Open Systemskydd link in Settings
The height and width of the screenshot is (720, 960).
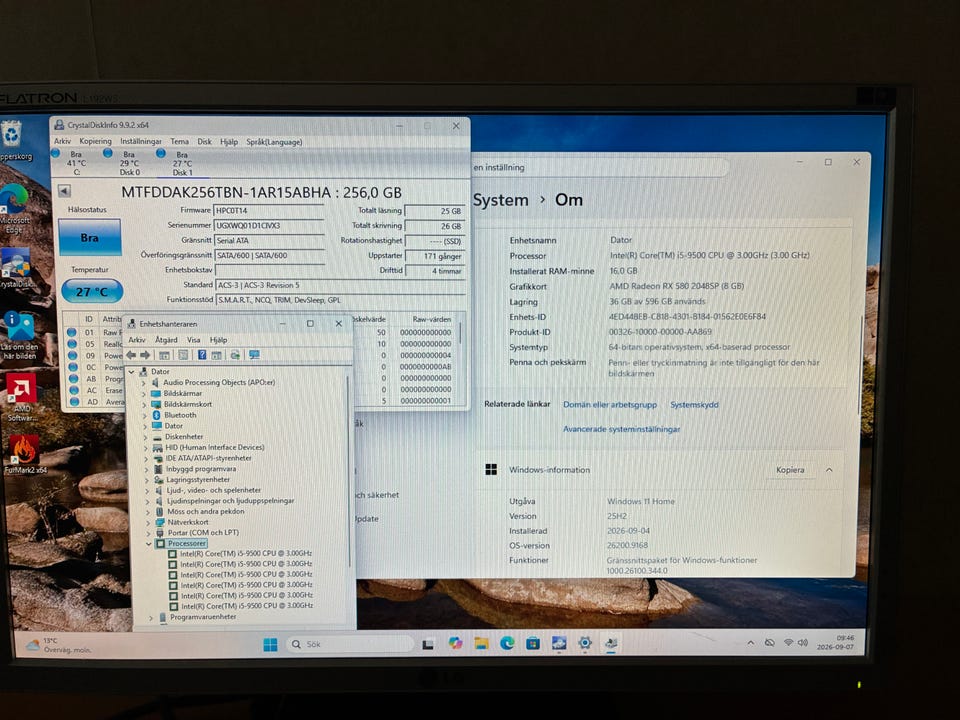point(694,405)
